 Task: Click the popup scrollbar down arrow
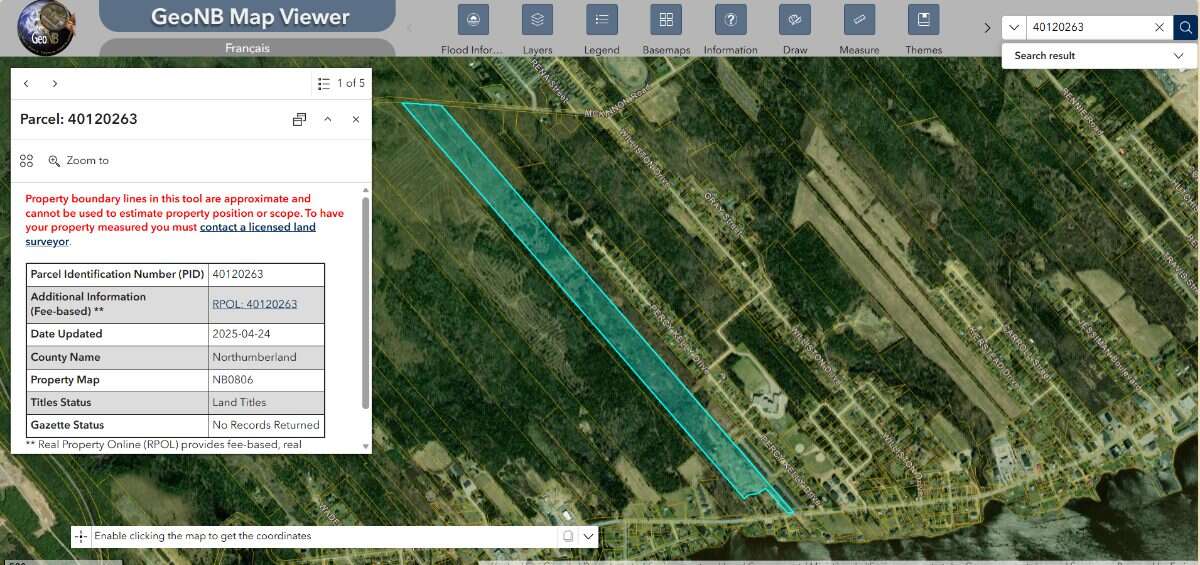[365, 446]
